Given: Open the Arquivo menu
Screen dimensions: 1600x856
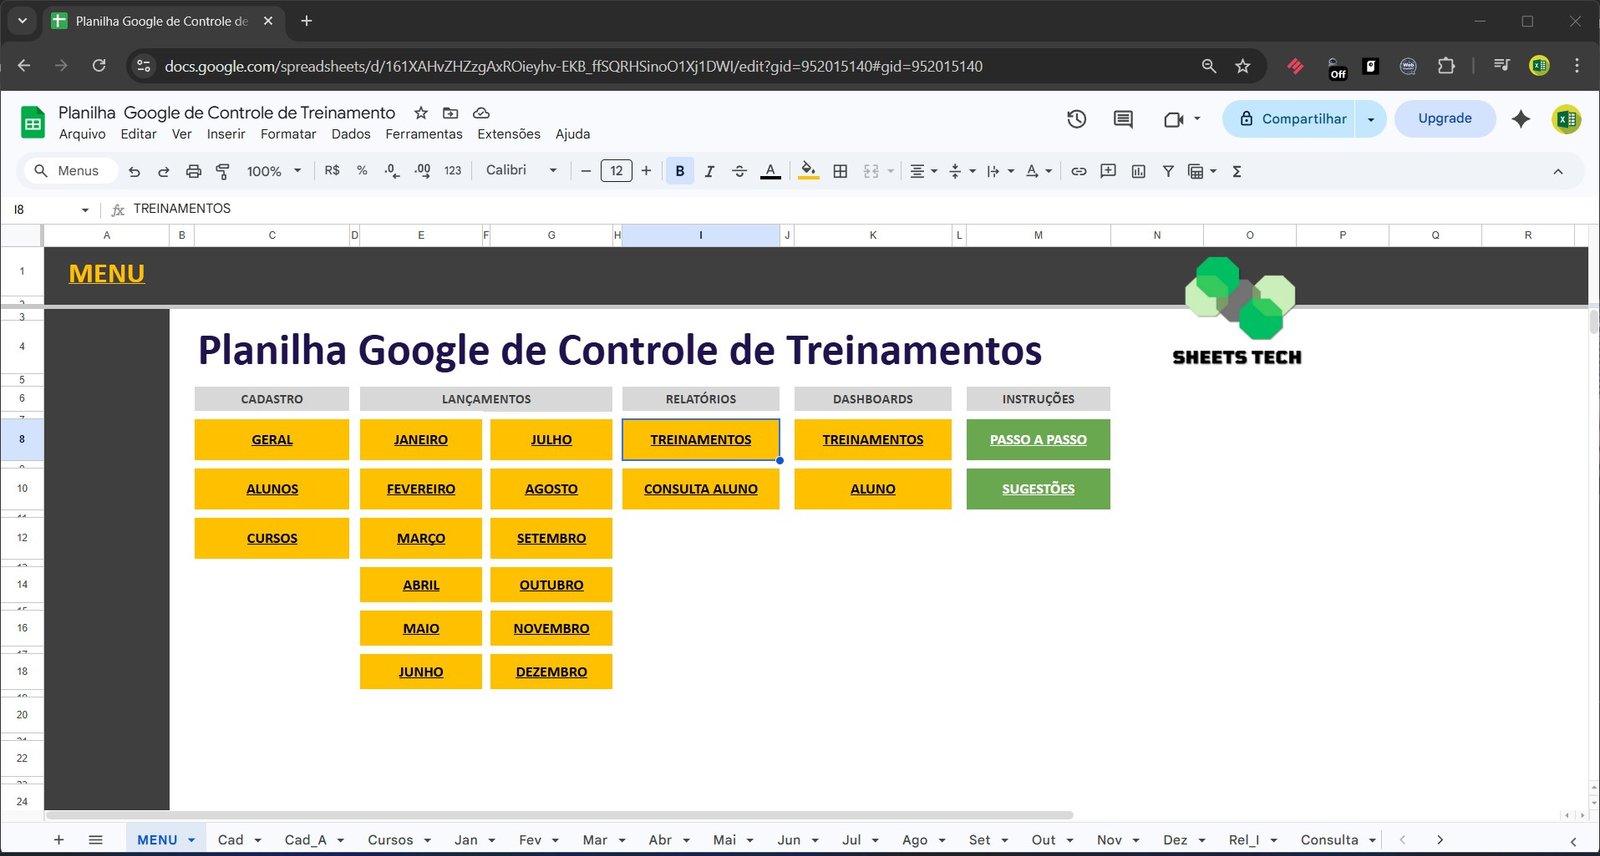Looking at the screenshot, I should (x=82, y=134).
